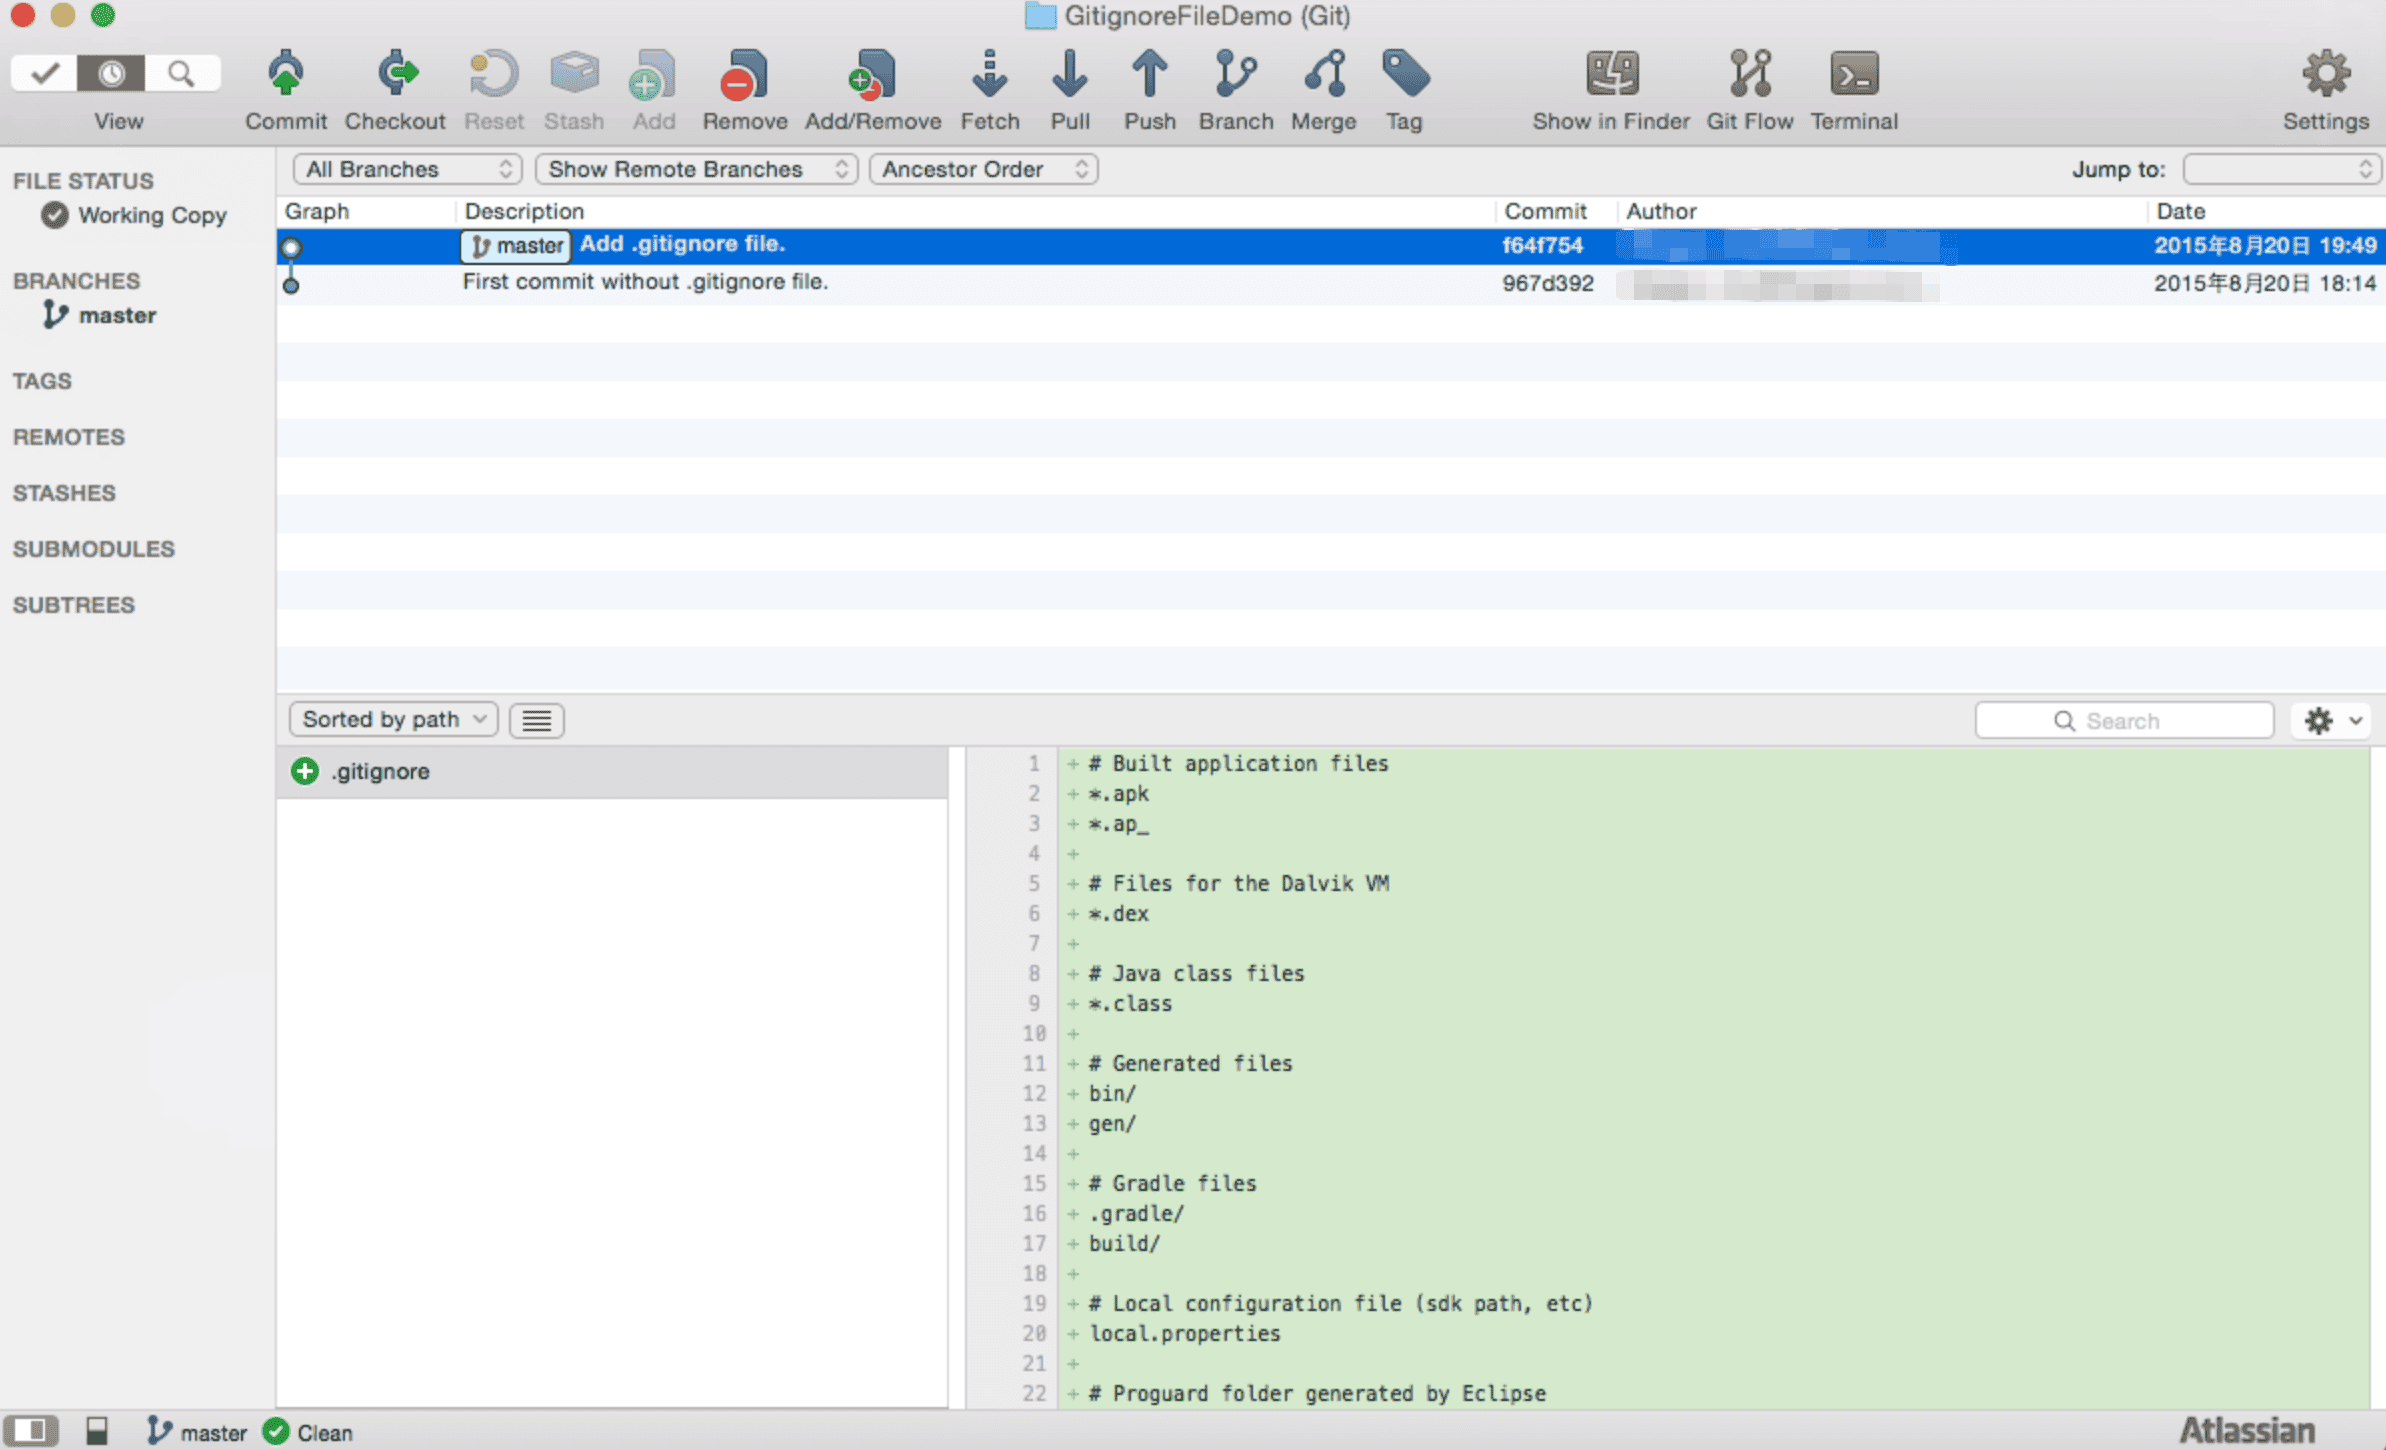Click the Commit column header
Screen dimensions: 2386x1450
(1545, 211)
